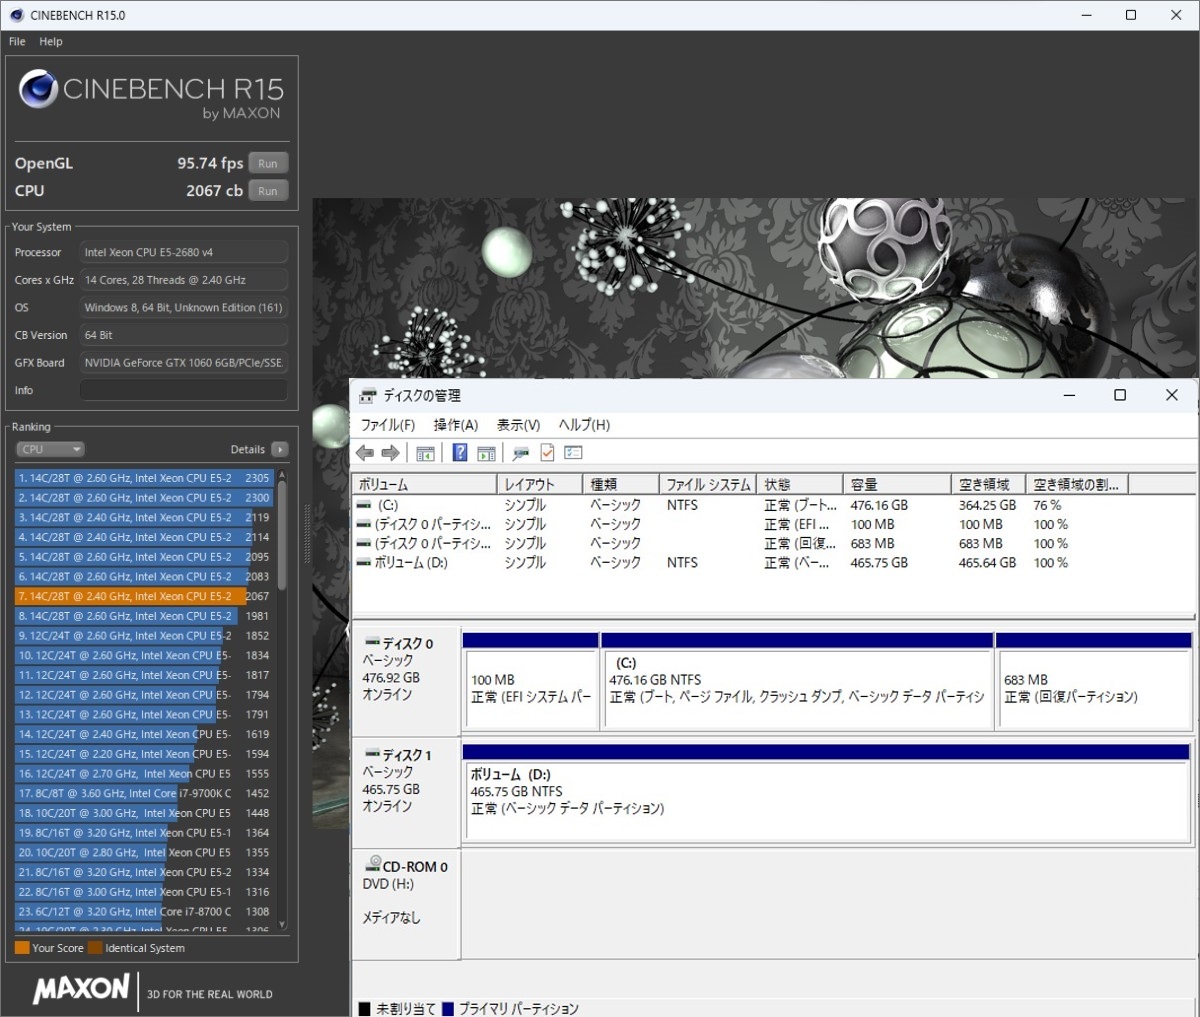Click the 空き領域 column header
Viewport: 1200px width, 1017px height.
[988, 484]
